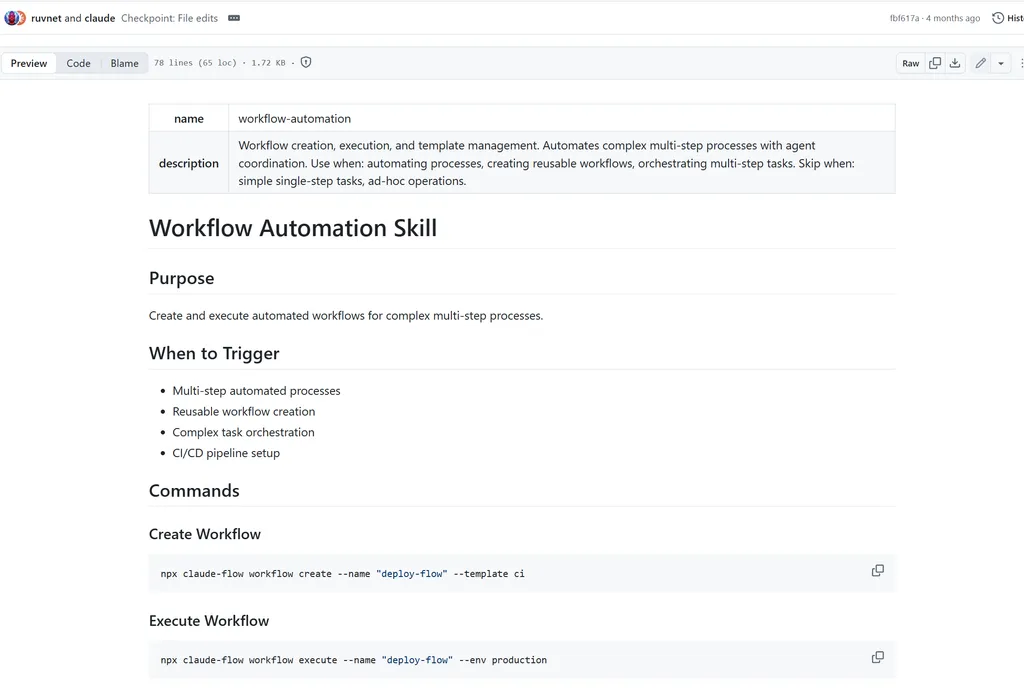Open ruvnet author profile link
The width and height of the screenshot is (1024, 690).
[x=46, y=18]
